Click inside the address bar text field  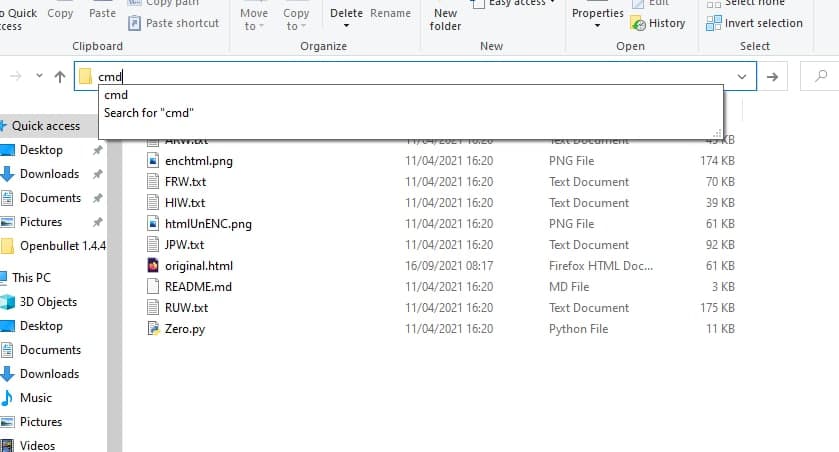pos(400,76)
